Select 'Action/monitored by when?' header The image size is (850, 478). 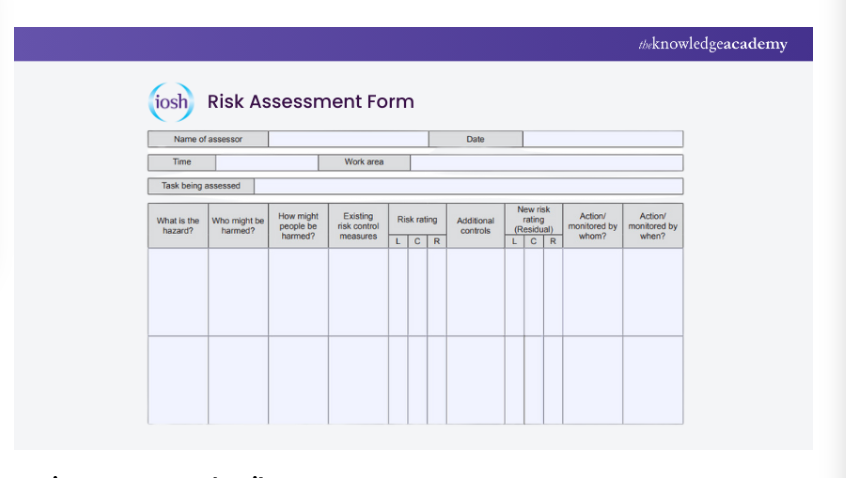[x=652, y=226]
